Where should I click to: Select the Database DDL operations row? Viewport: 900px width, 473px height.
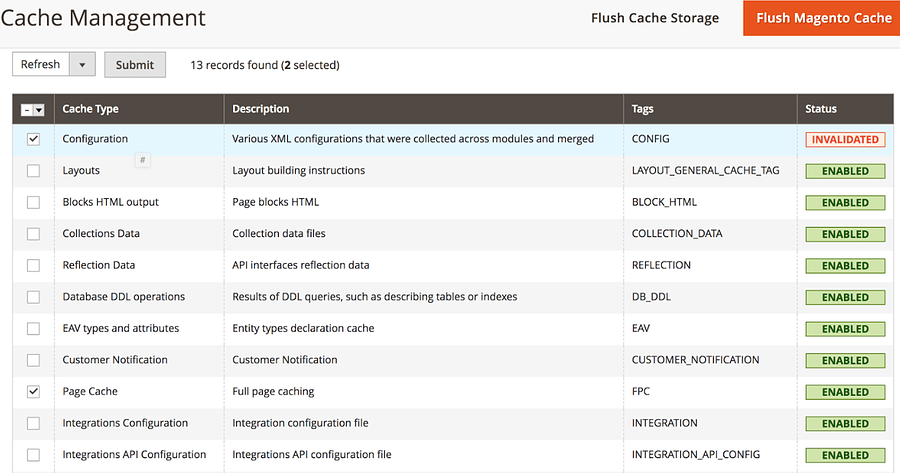coord(33,297)
